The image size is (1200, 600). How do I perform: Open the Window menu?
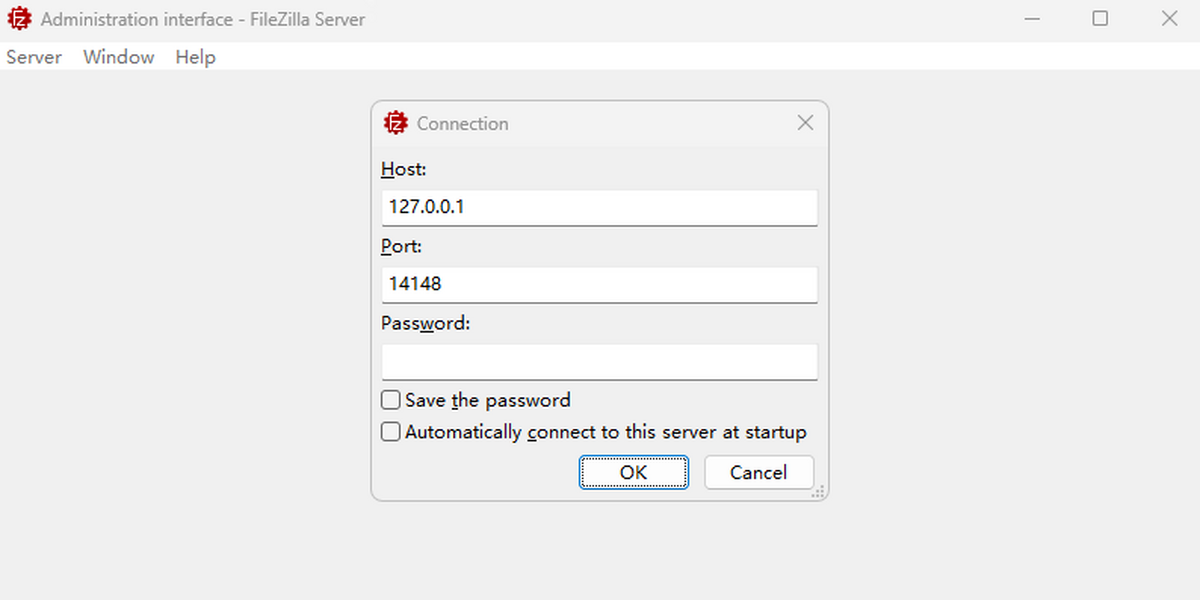pos(119,57)
